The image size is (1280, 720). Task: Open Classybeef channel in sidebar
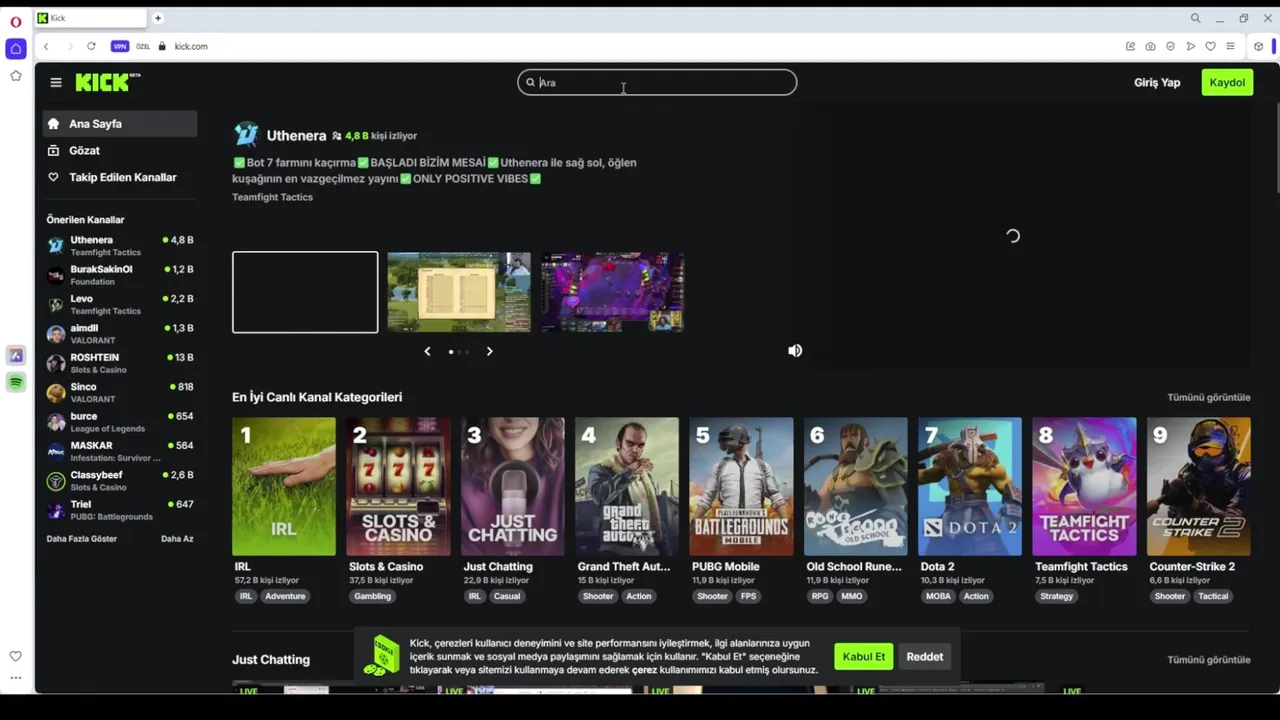tap(120, 480)
